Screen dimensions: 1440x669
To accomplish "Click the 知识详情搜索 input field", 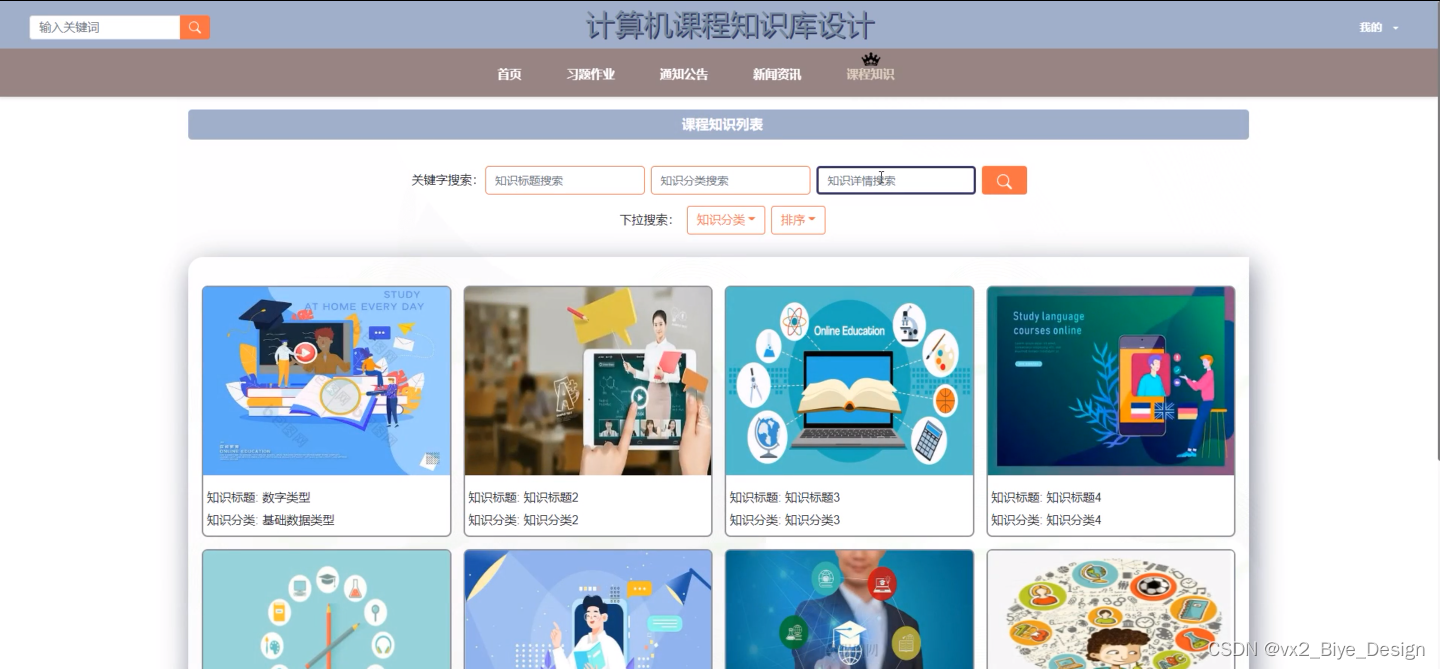I will tap(896, 180).
